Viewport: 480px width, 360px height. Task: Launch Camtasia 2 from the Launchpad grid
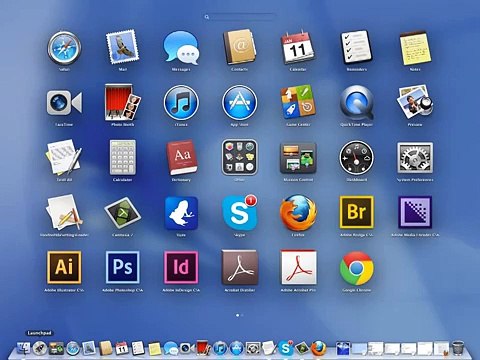[122, 213]
